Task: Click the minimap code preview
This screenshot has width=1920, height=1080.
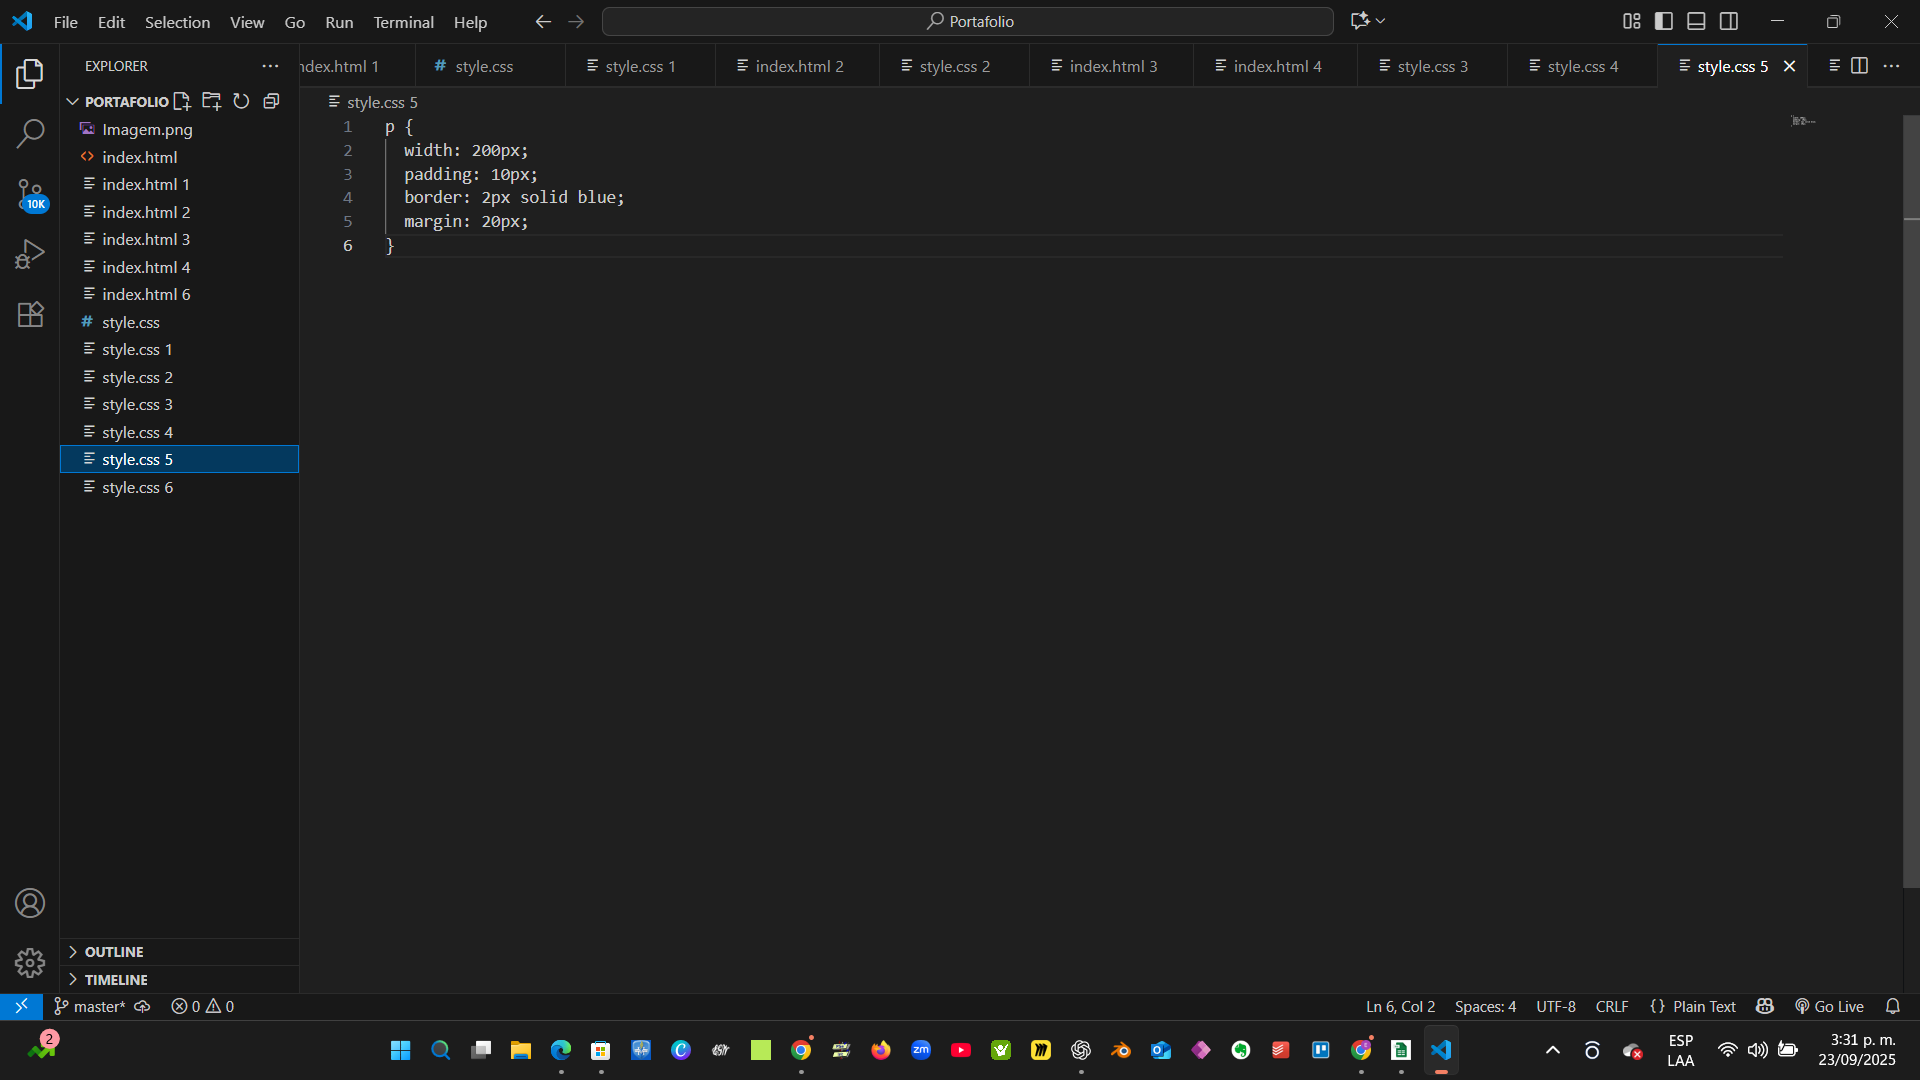Action: (x=1803, y=121)
